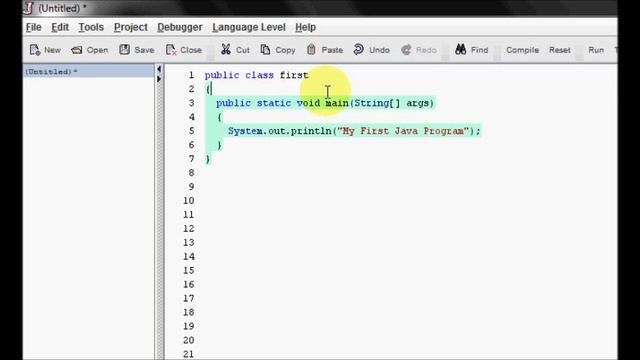Click the New button label
Image resolution: width=640 pixels, height=360 pixels.
point(52,50)
